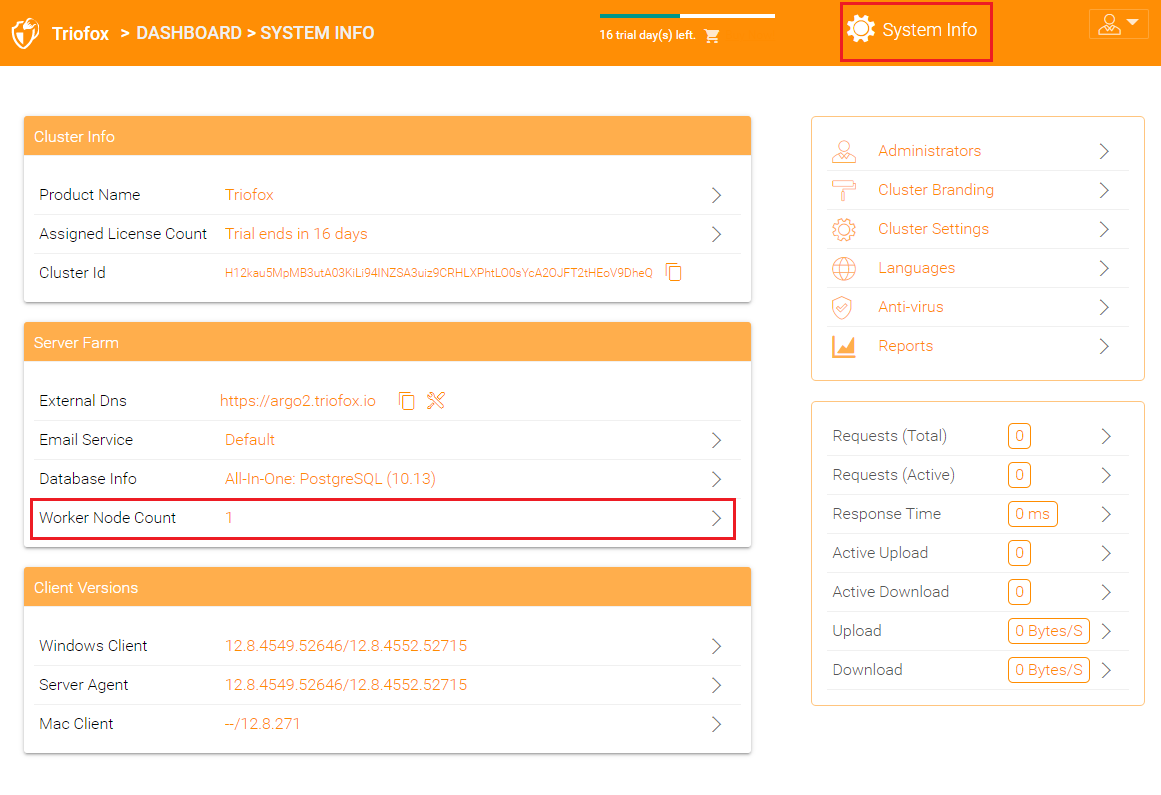Expand the Mac Client row chevron

click(x=716, y=724)
